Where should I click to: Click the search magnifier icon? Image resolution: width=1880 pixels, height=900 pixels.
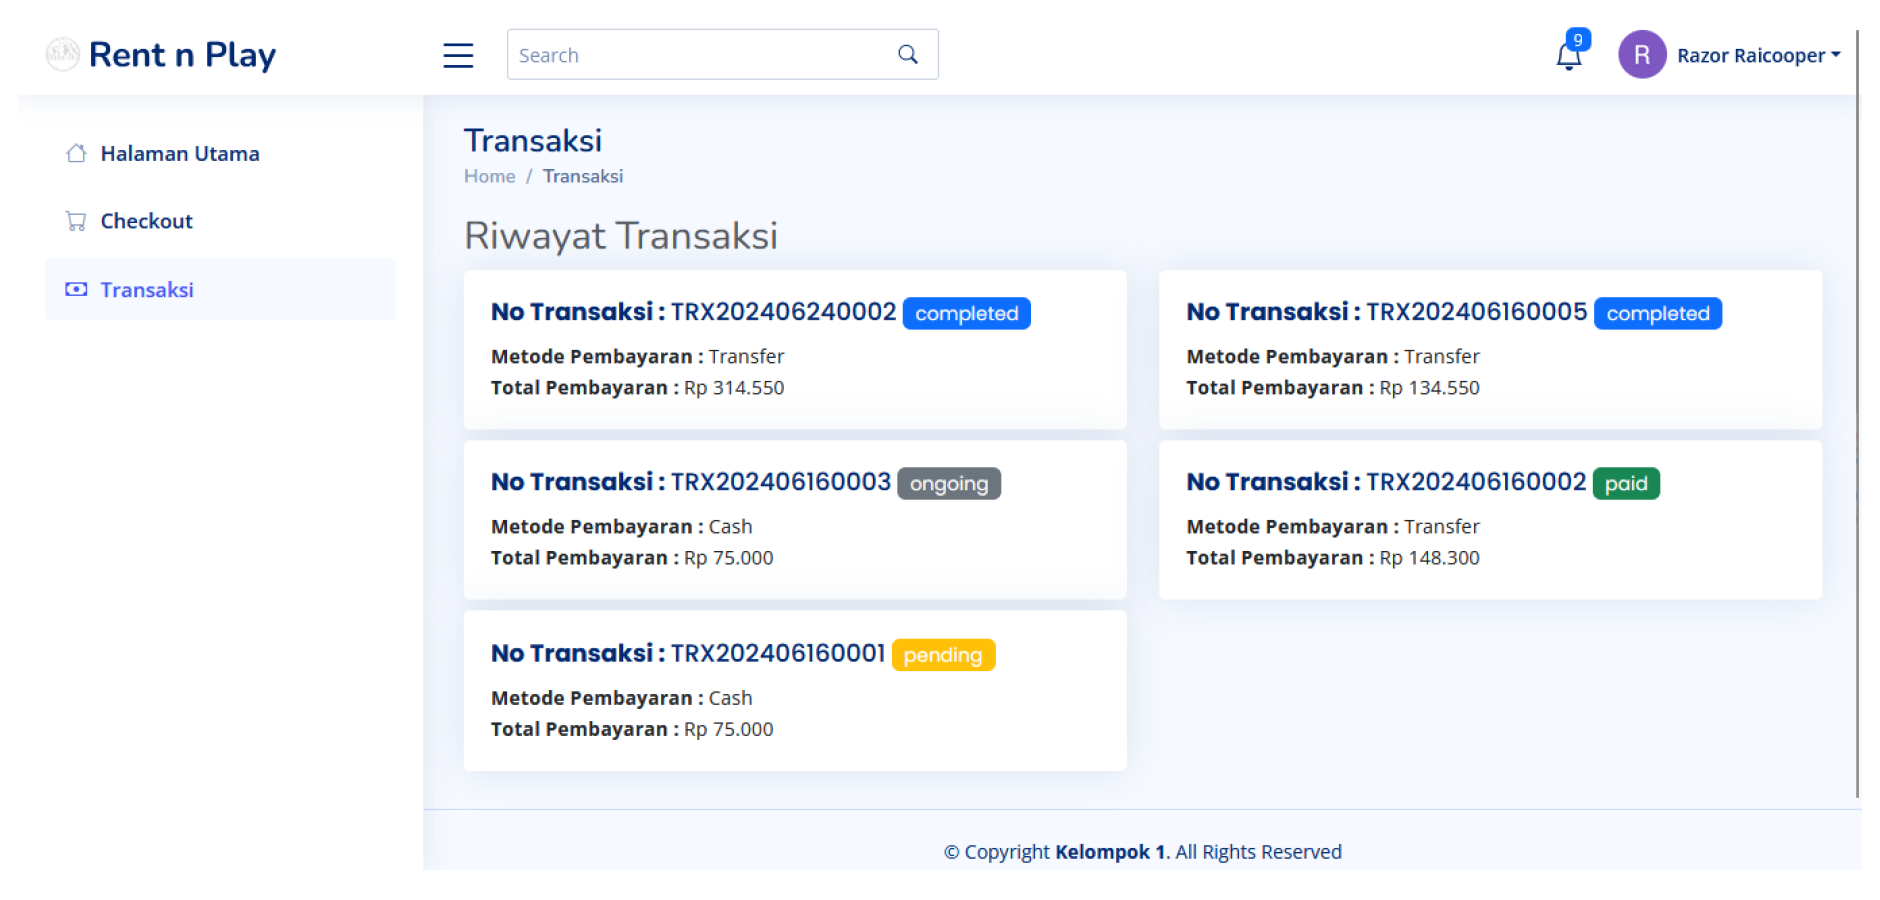point(907,54)
